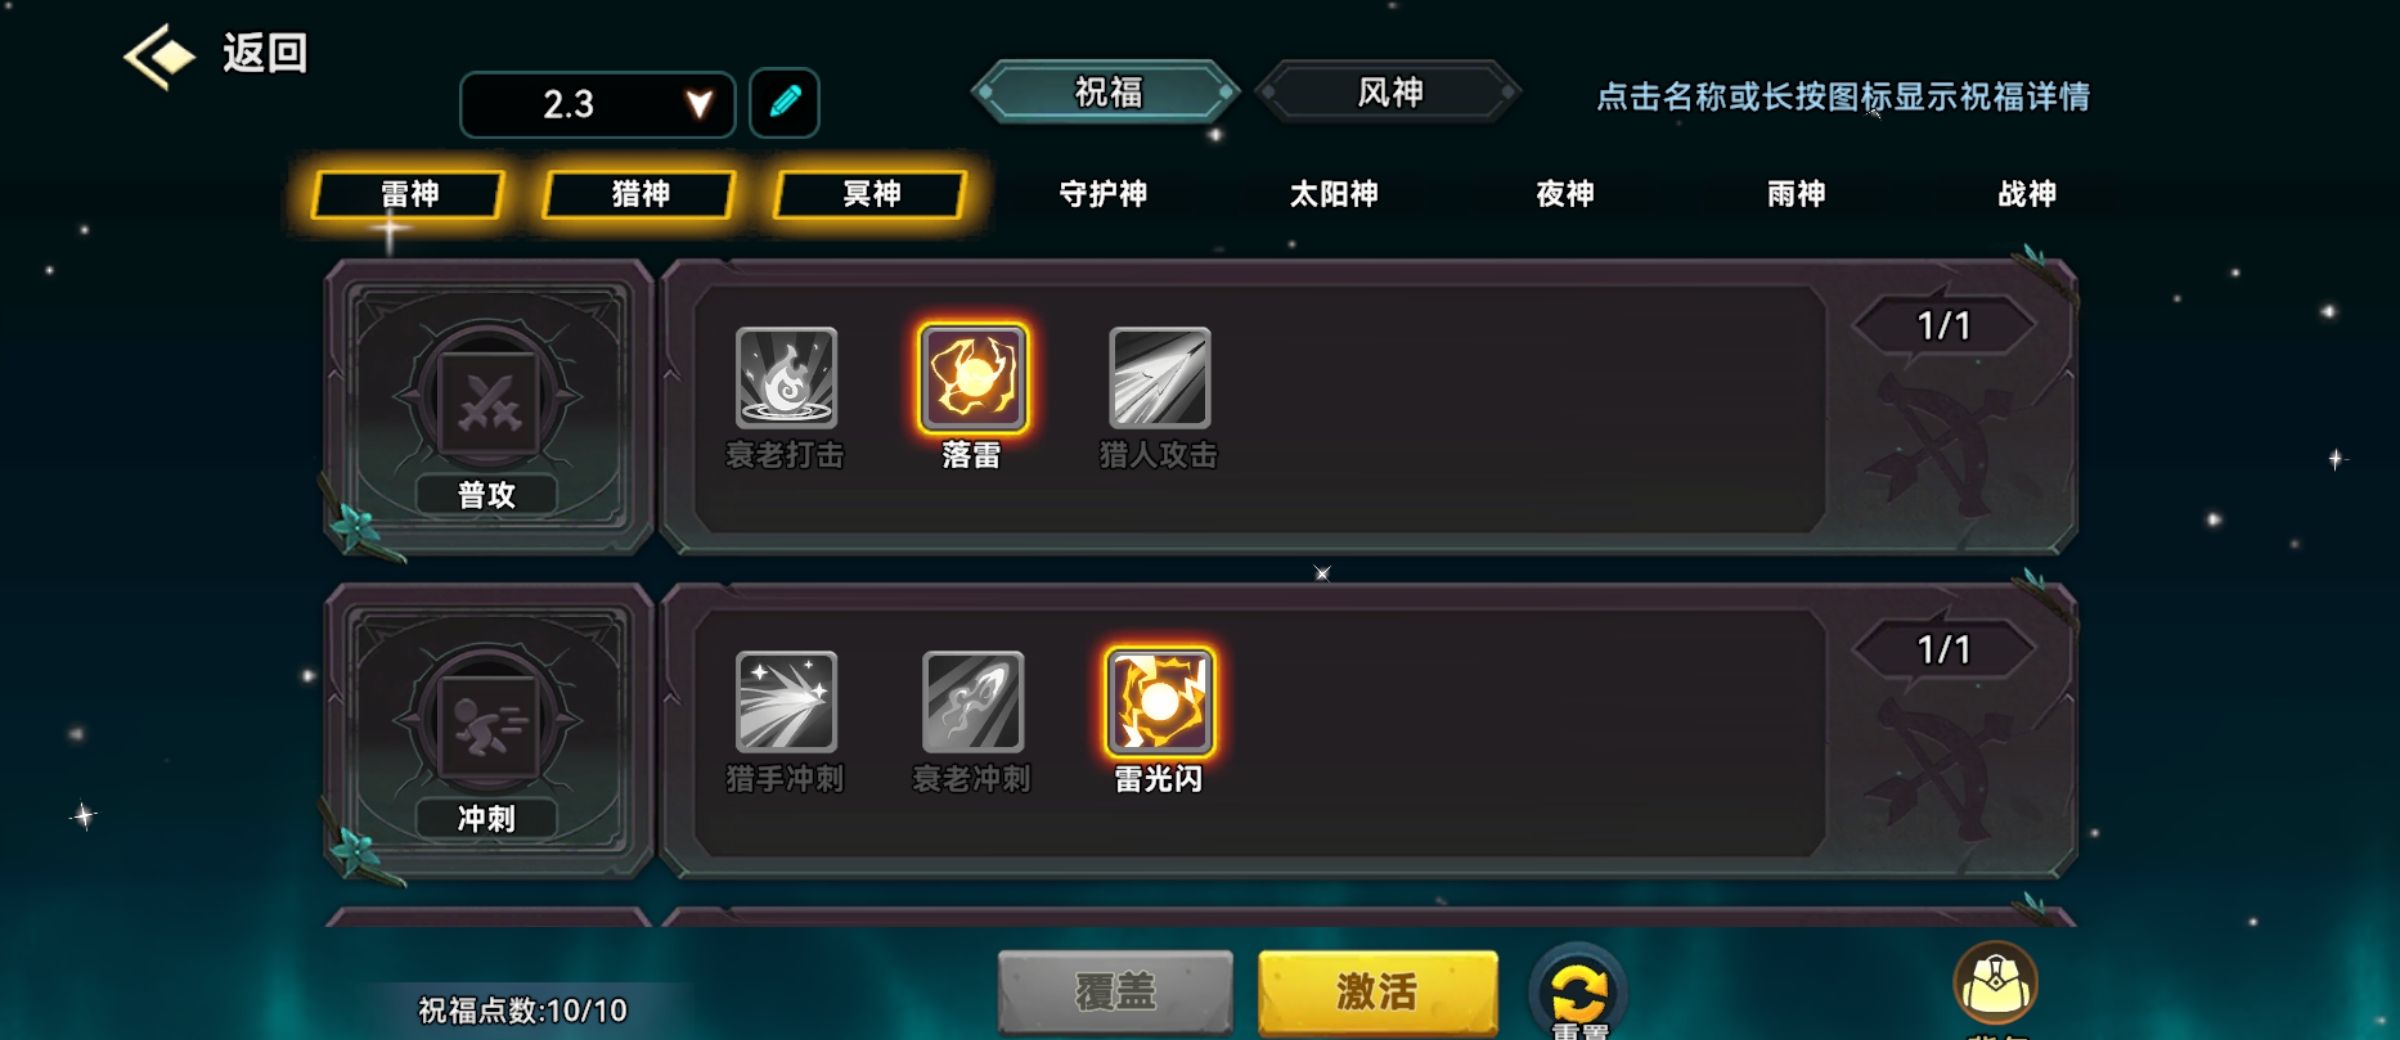Viewport: 2400px width, 1040px height.
Task: Toggle the 冥神 god filter
Action: 871,194
